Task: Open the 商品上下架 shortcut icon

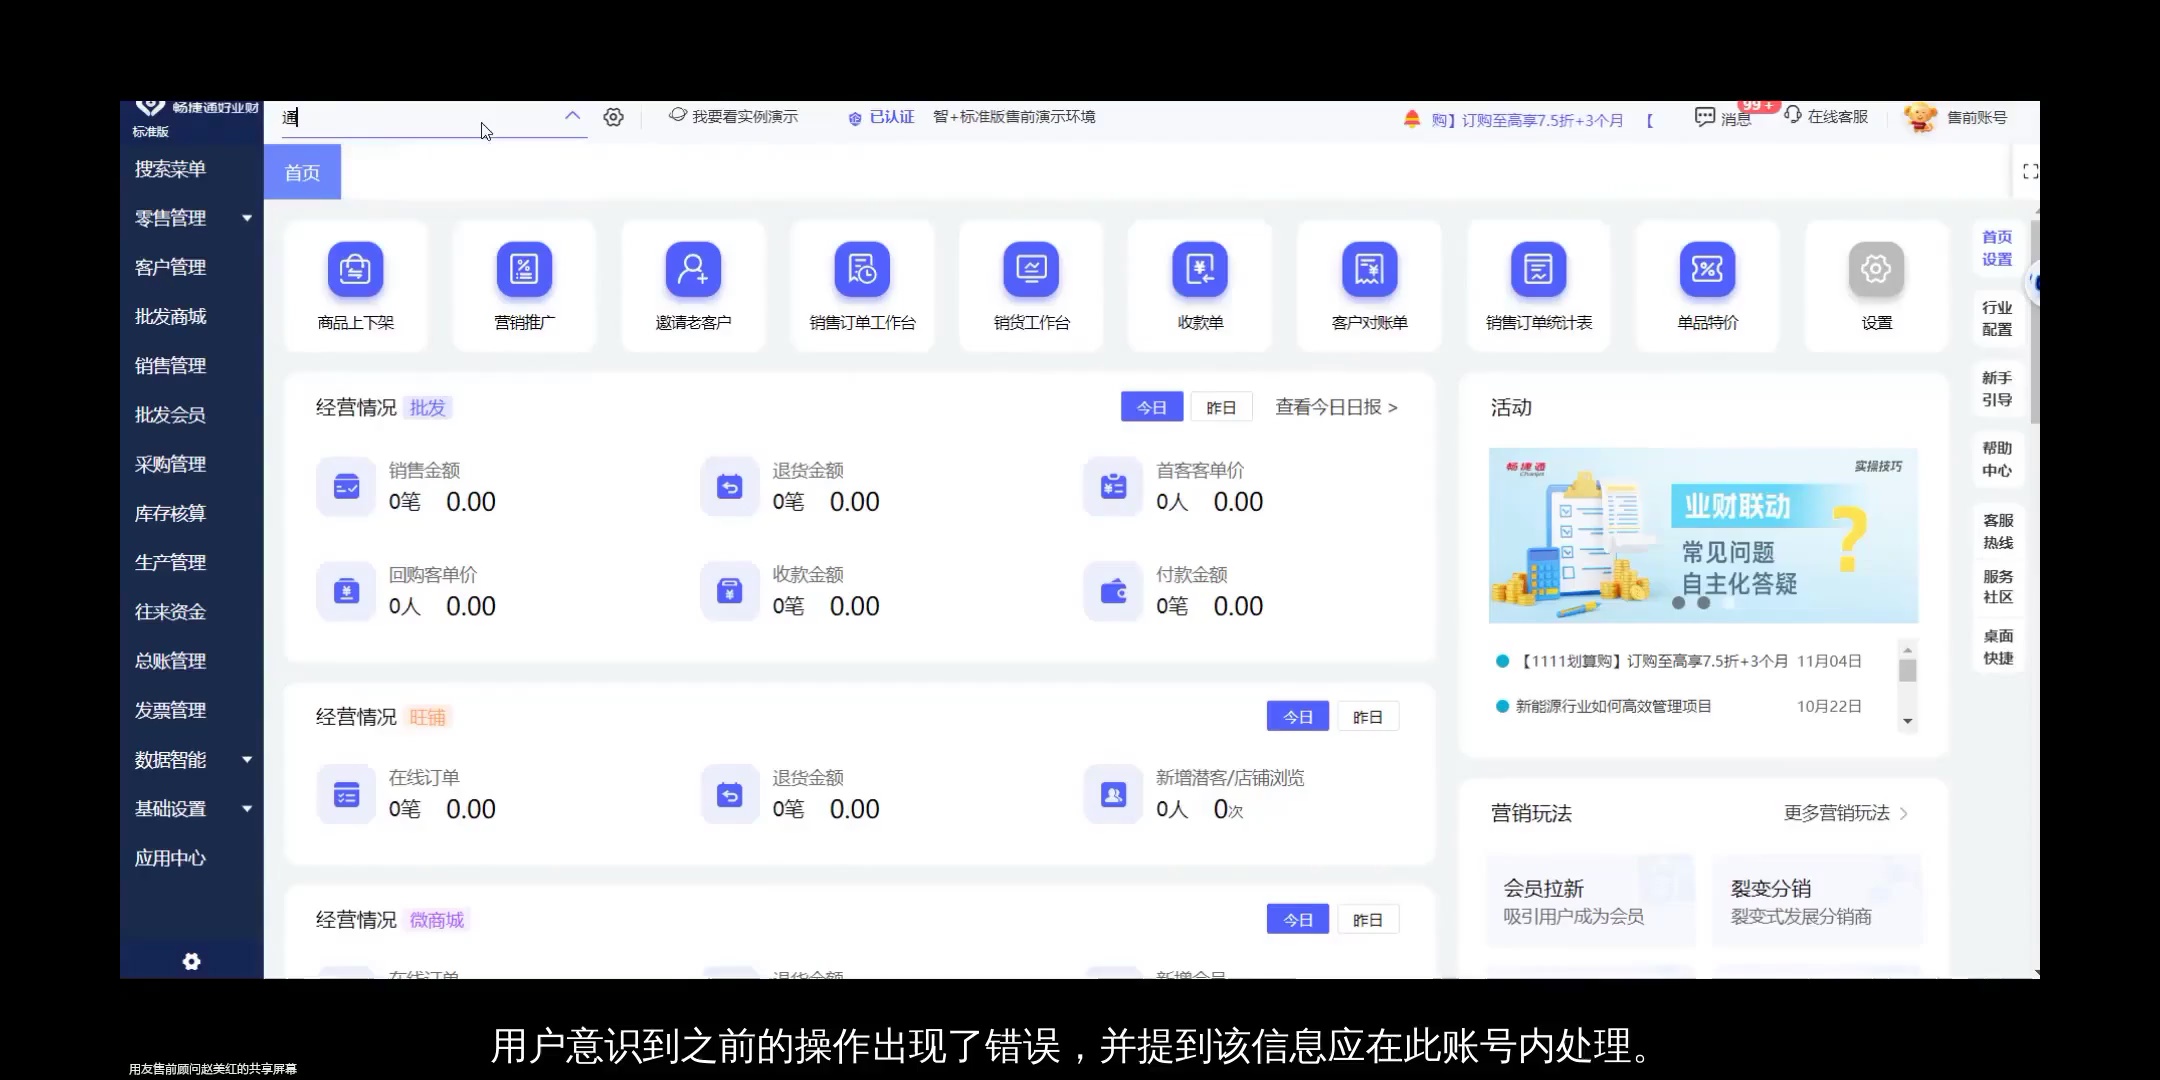Action: [x=355, y=285]
